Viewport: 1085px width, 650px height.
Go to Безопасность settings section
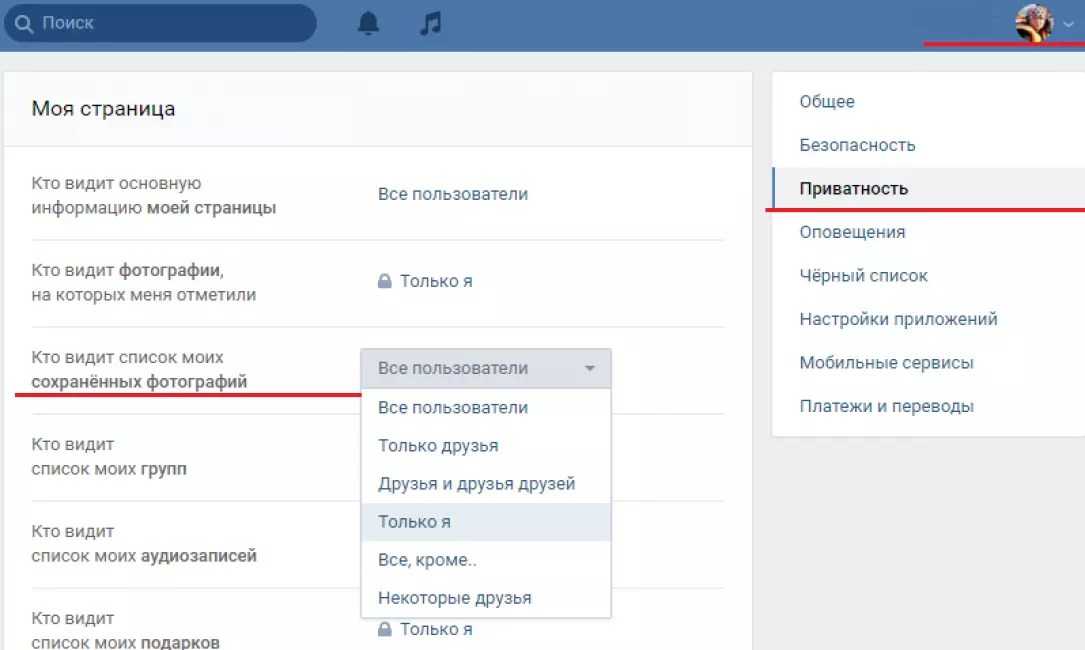click(x=857, y=145)
